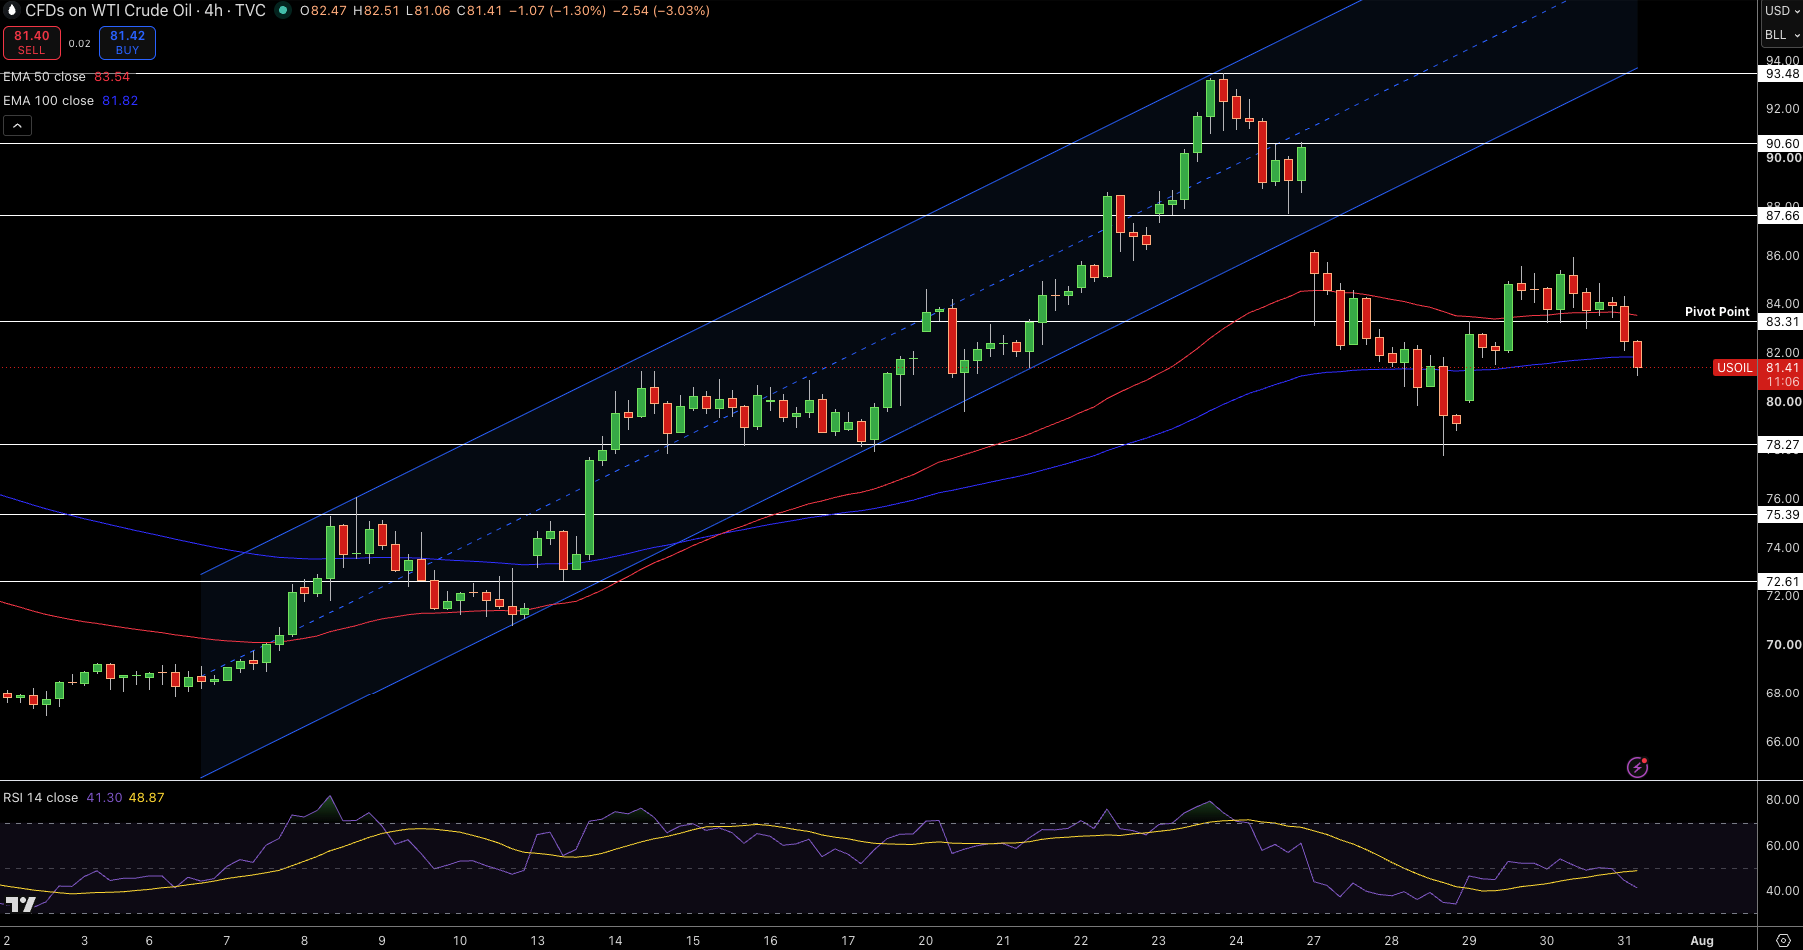Viewport: 1803px width, 950px height.
Task: Click the 0.02 spread value
Action: tap(80, 44)
